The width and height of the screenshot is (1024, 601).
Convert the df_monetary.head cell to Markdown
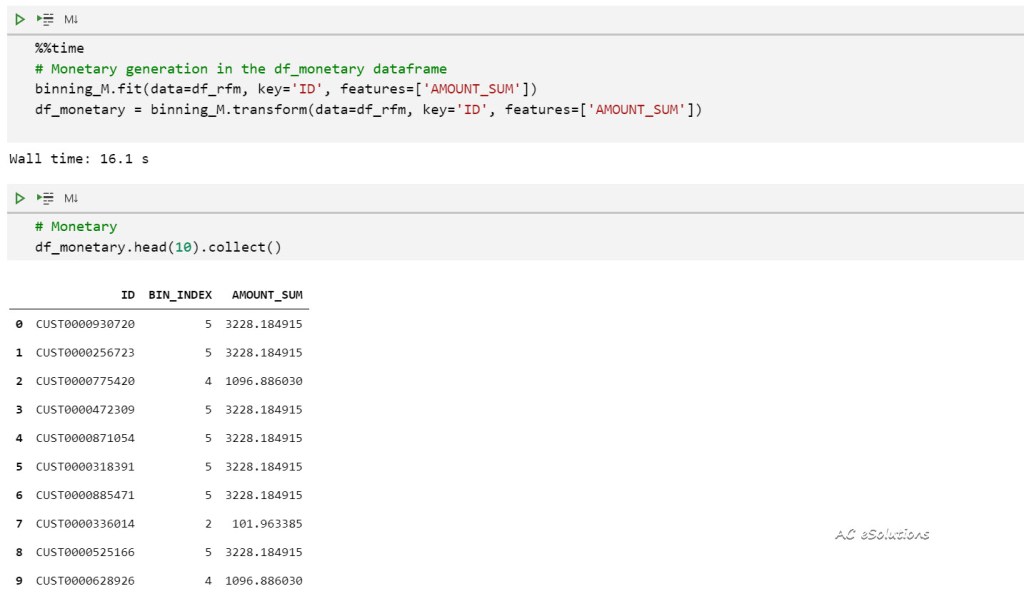tap(71, 198)
